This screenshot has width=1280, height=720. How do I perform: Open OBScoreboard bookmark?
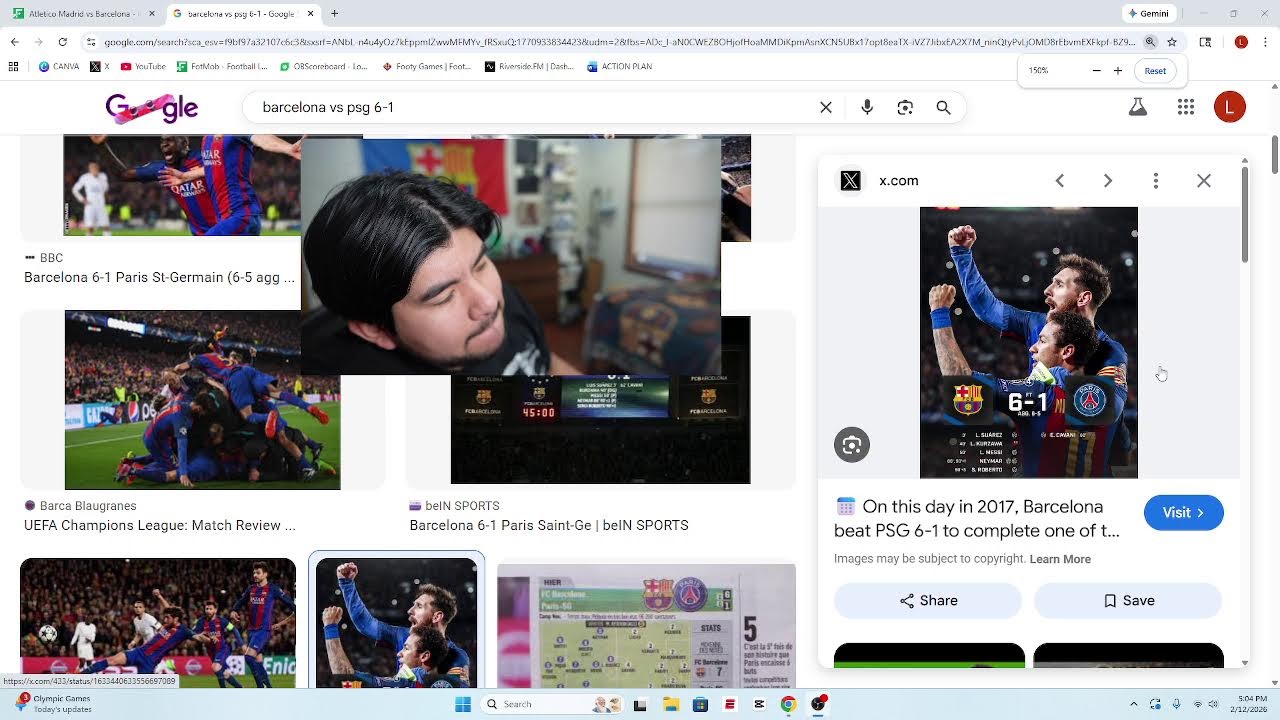click(x=323, y=67)
